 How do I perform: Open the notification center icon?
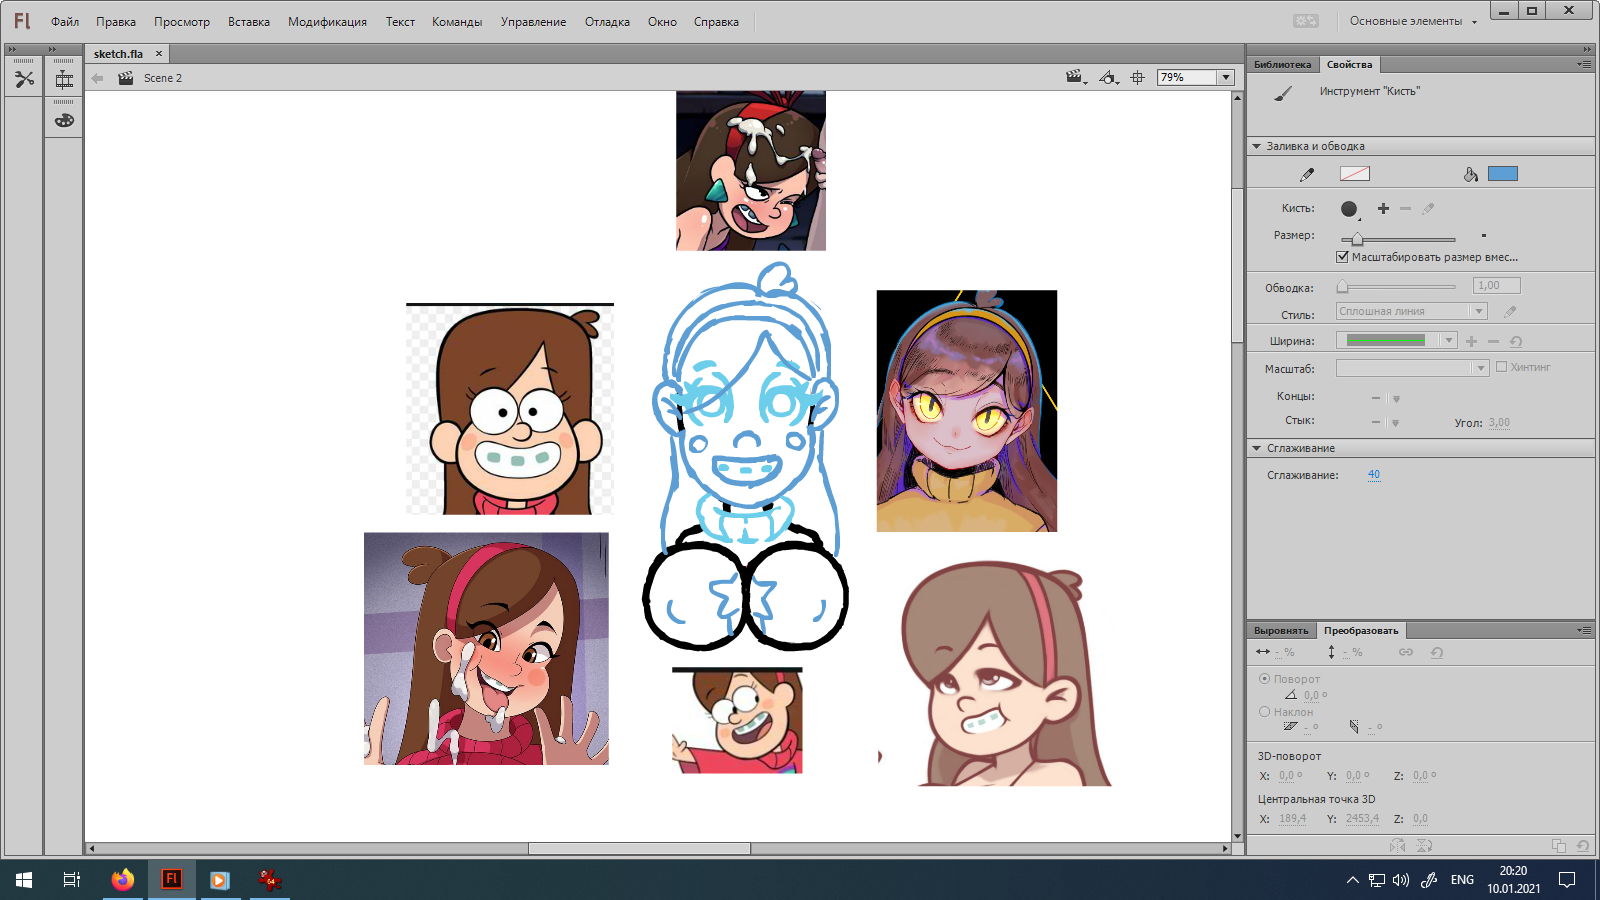pos(1567,880)
